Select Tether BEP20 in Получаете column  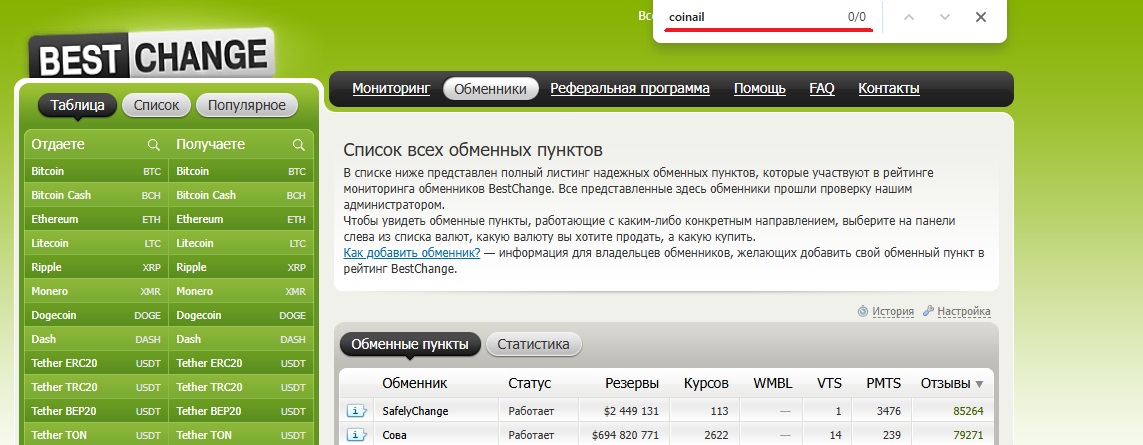tap(241, 411)
